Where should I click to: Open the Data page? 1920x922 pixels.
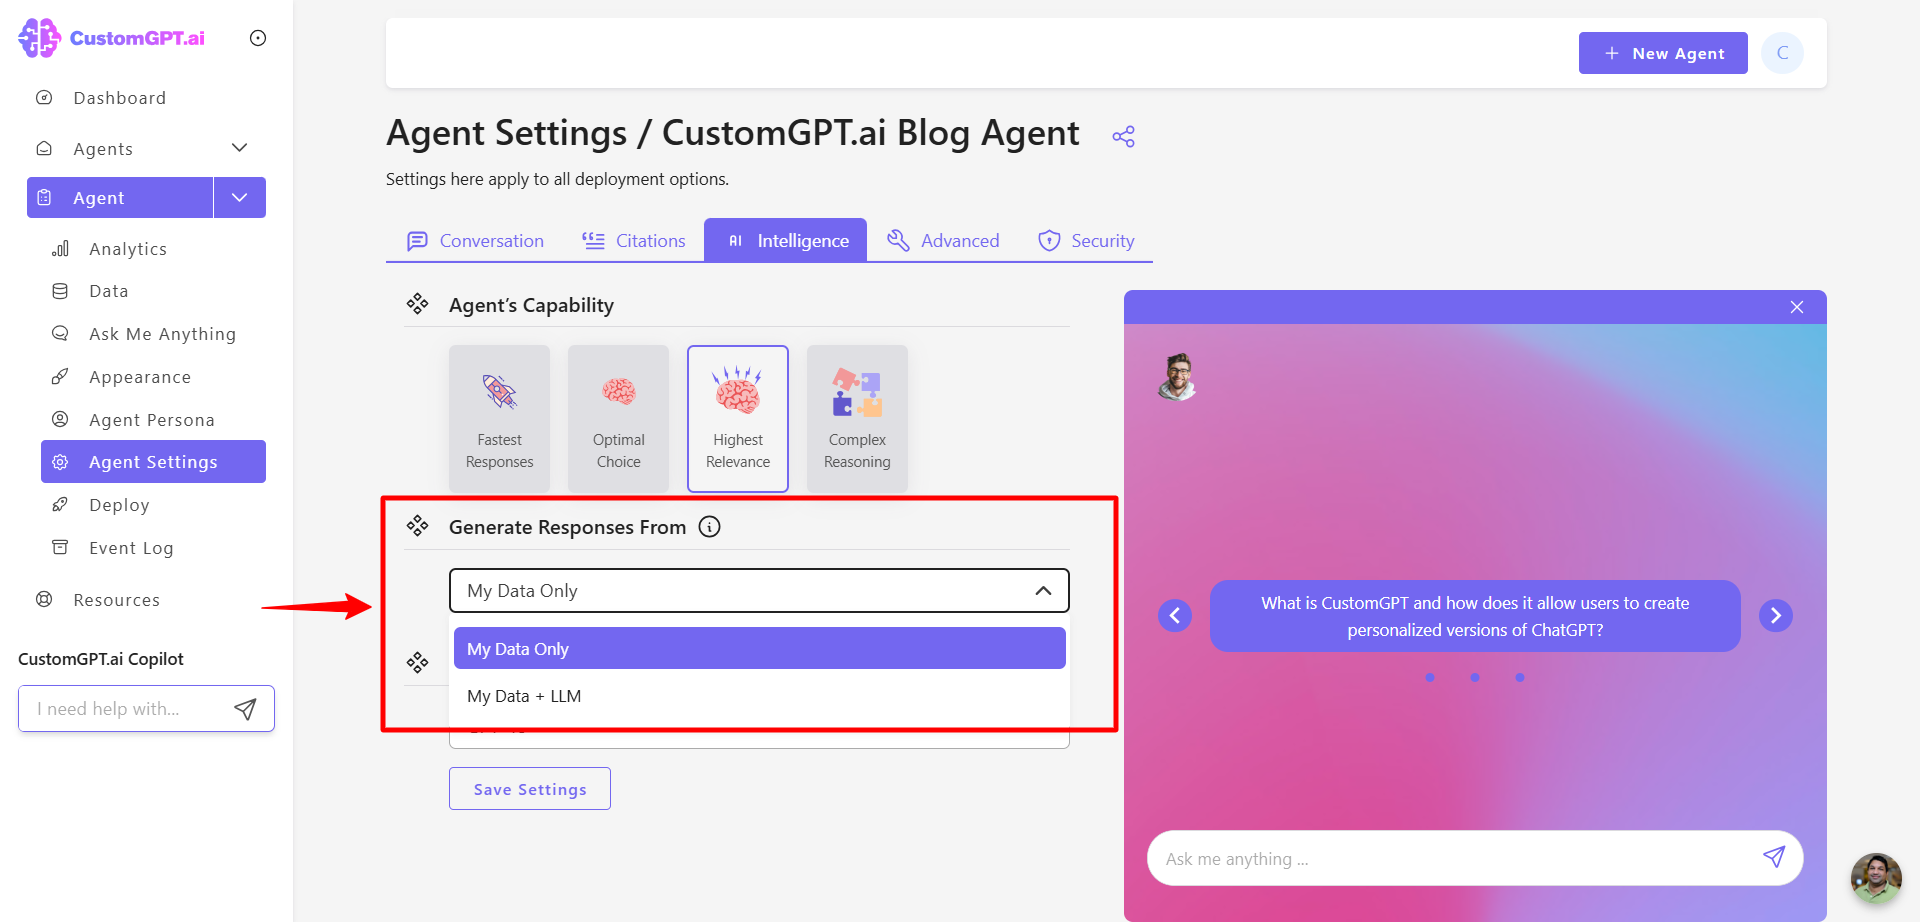(109, 291)
